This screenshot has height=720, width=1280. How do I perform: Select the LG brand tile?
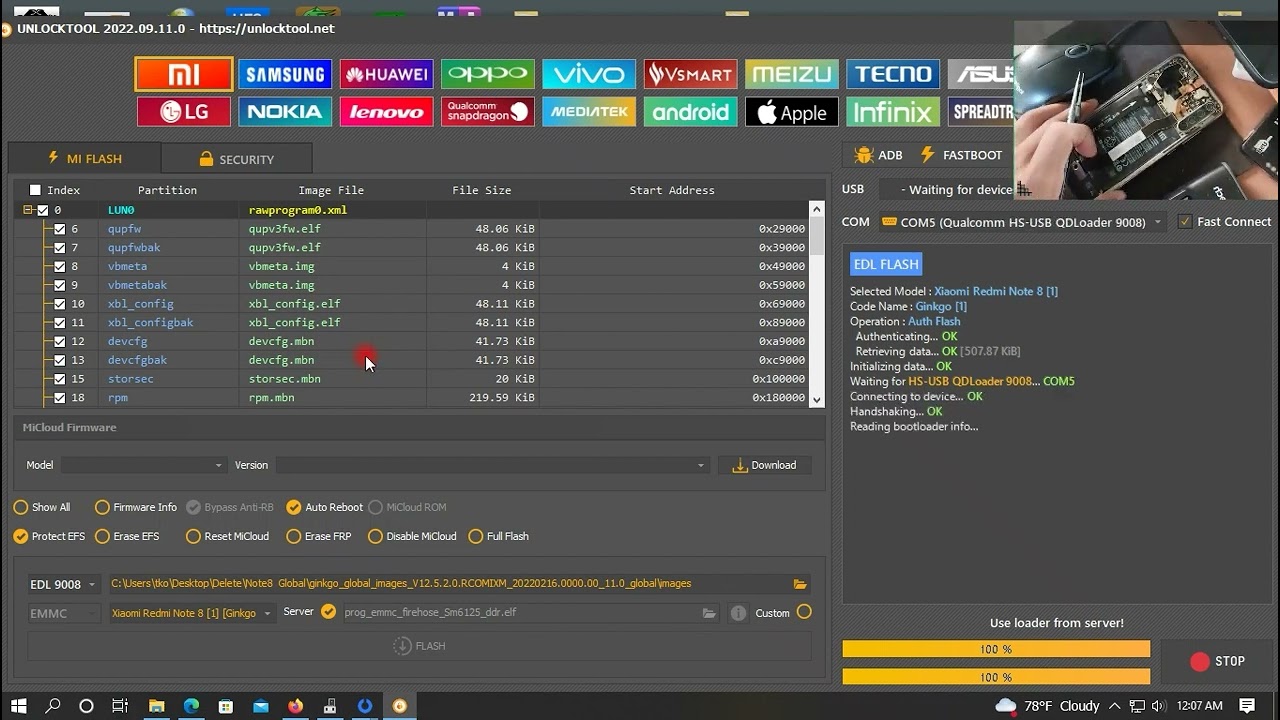click(x=184, y=112)
